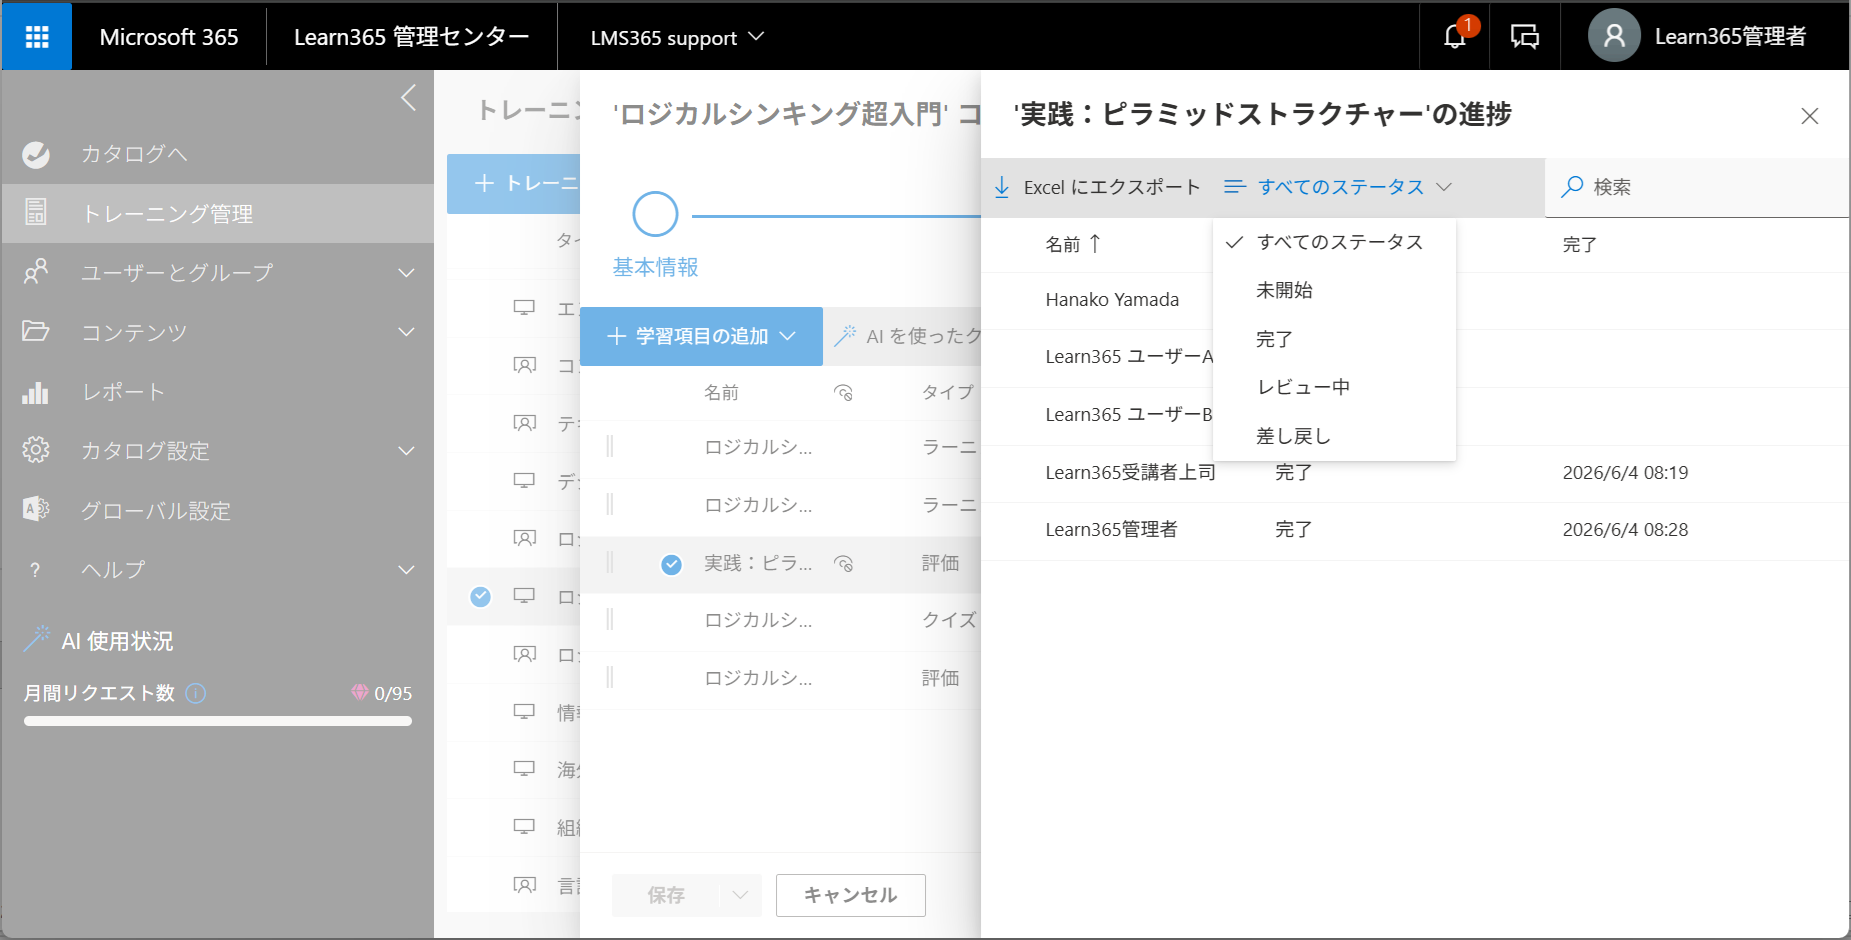This screenshot has width=1851, height=940.
Task: Click the ユーザーとグループ people icon
Action: [x=36, y=272]
